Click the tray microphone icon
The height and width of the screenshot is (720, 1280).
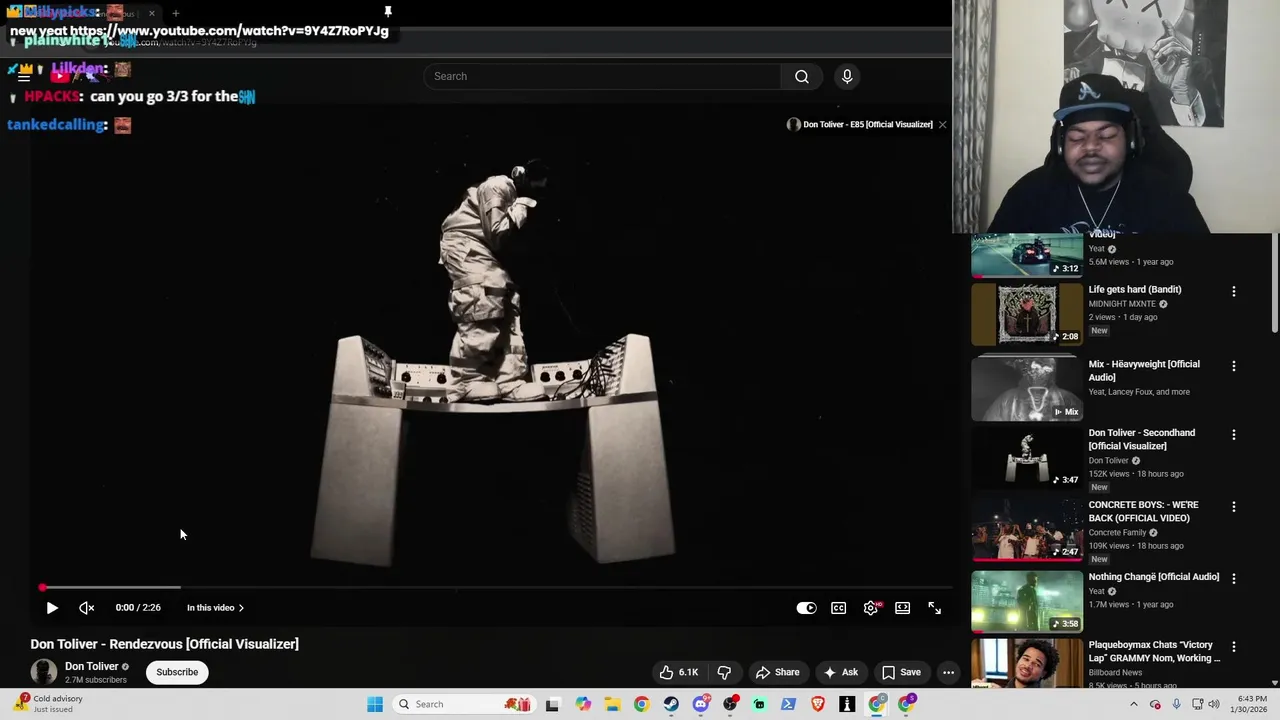[1176, 704]
